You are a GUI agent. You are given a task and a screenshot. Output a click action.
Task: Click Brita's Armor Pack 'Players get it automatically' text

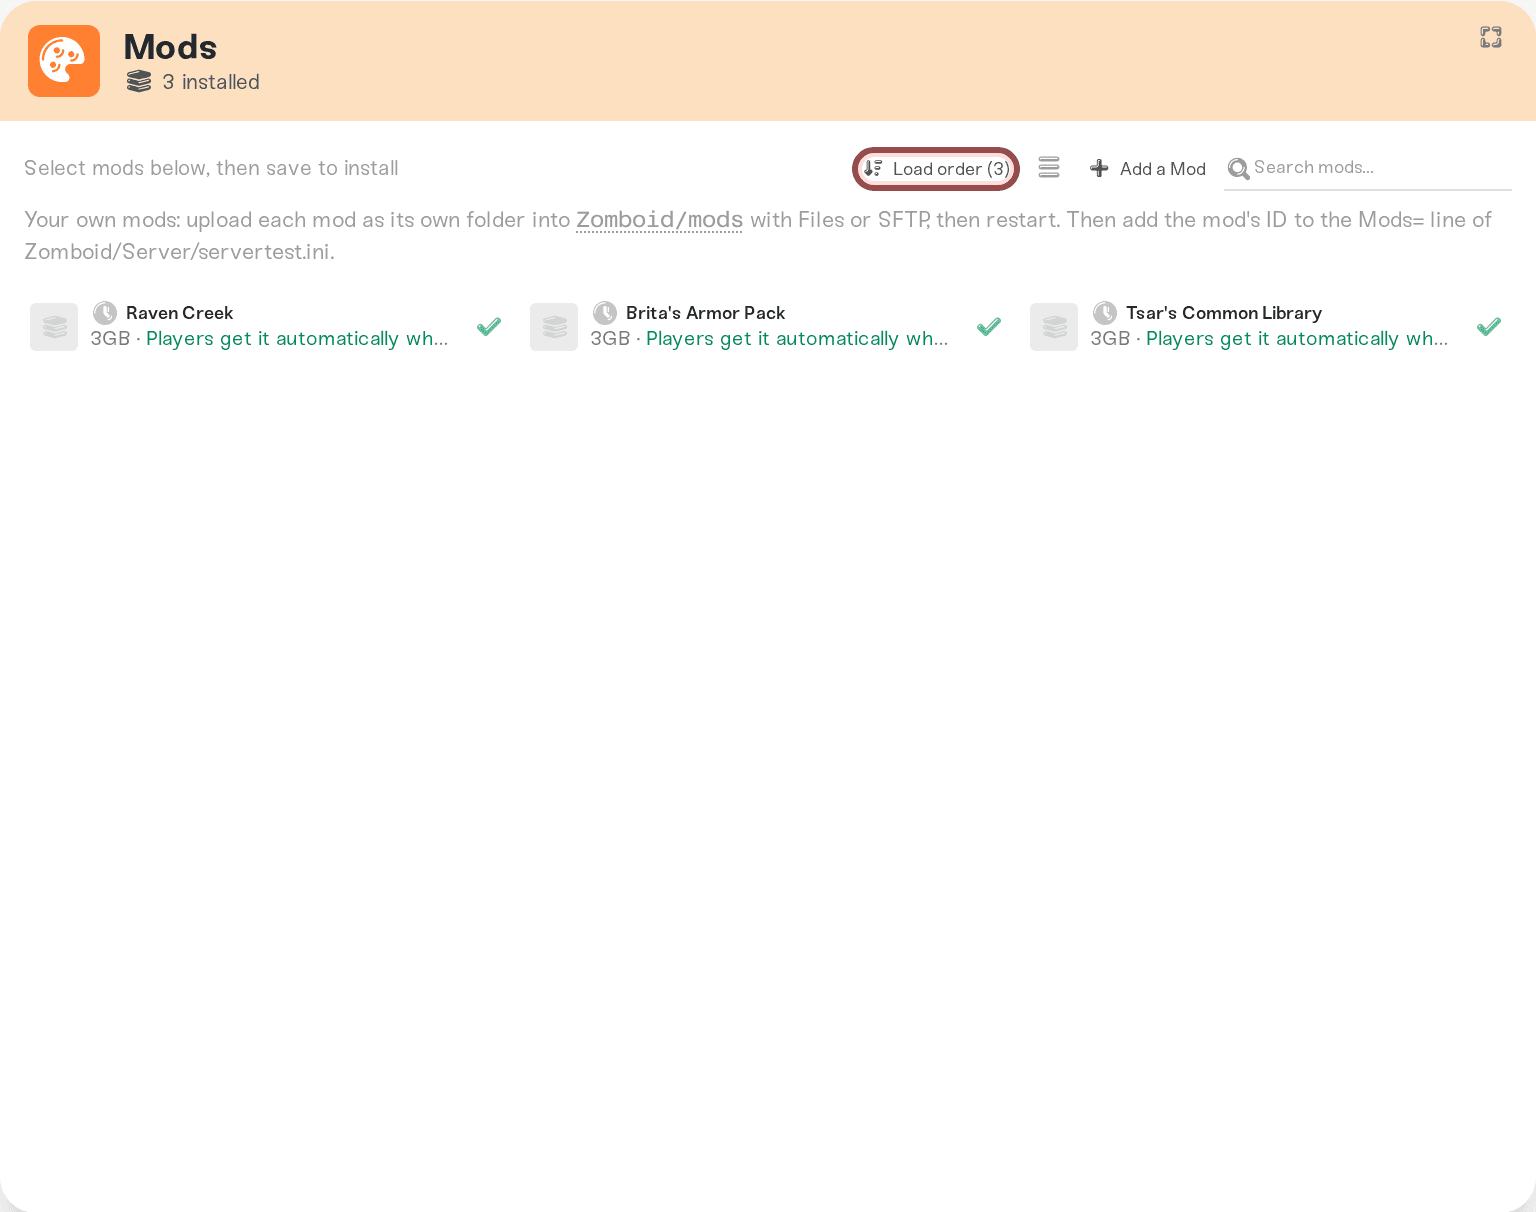(797, 339)
